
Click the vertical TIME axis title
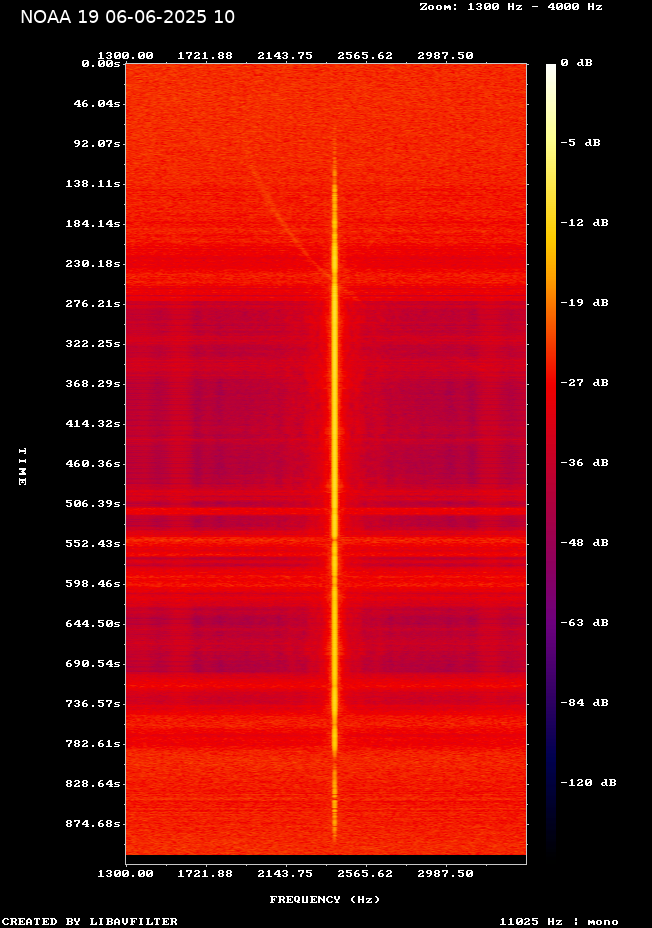(x=22, y=466)
